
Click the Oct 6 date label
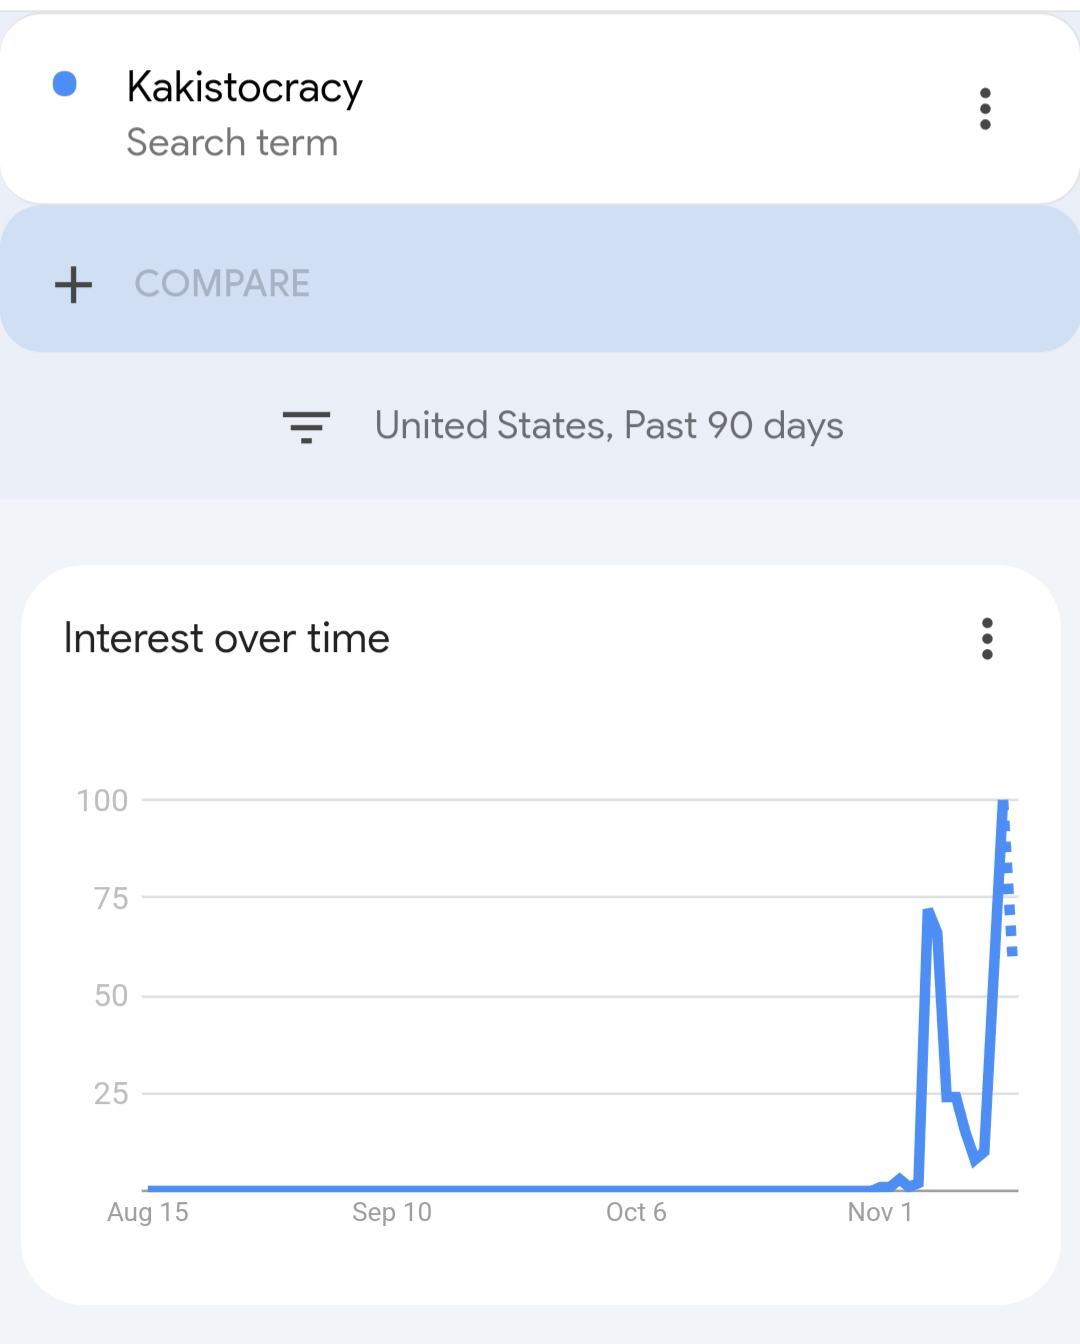(x=636, y=1213)
